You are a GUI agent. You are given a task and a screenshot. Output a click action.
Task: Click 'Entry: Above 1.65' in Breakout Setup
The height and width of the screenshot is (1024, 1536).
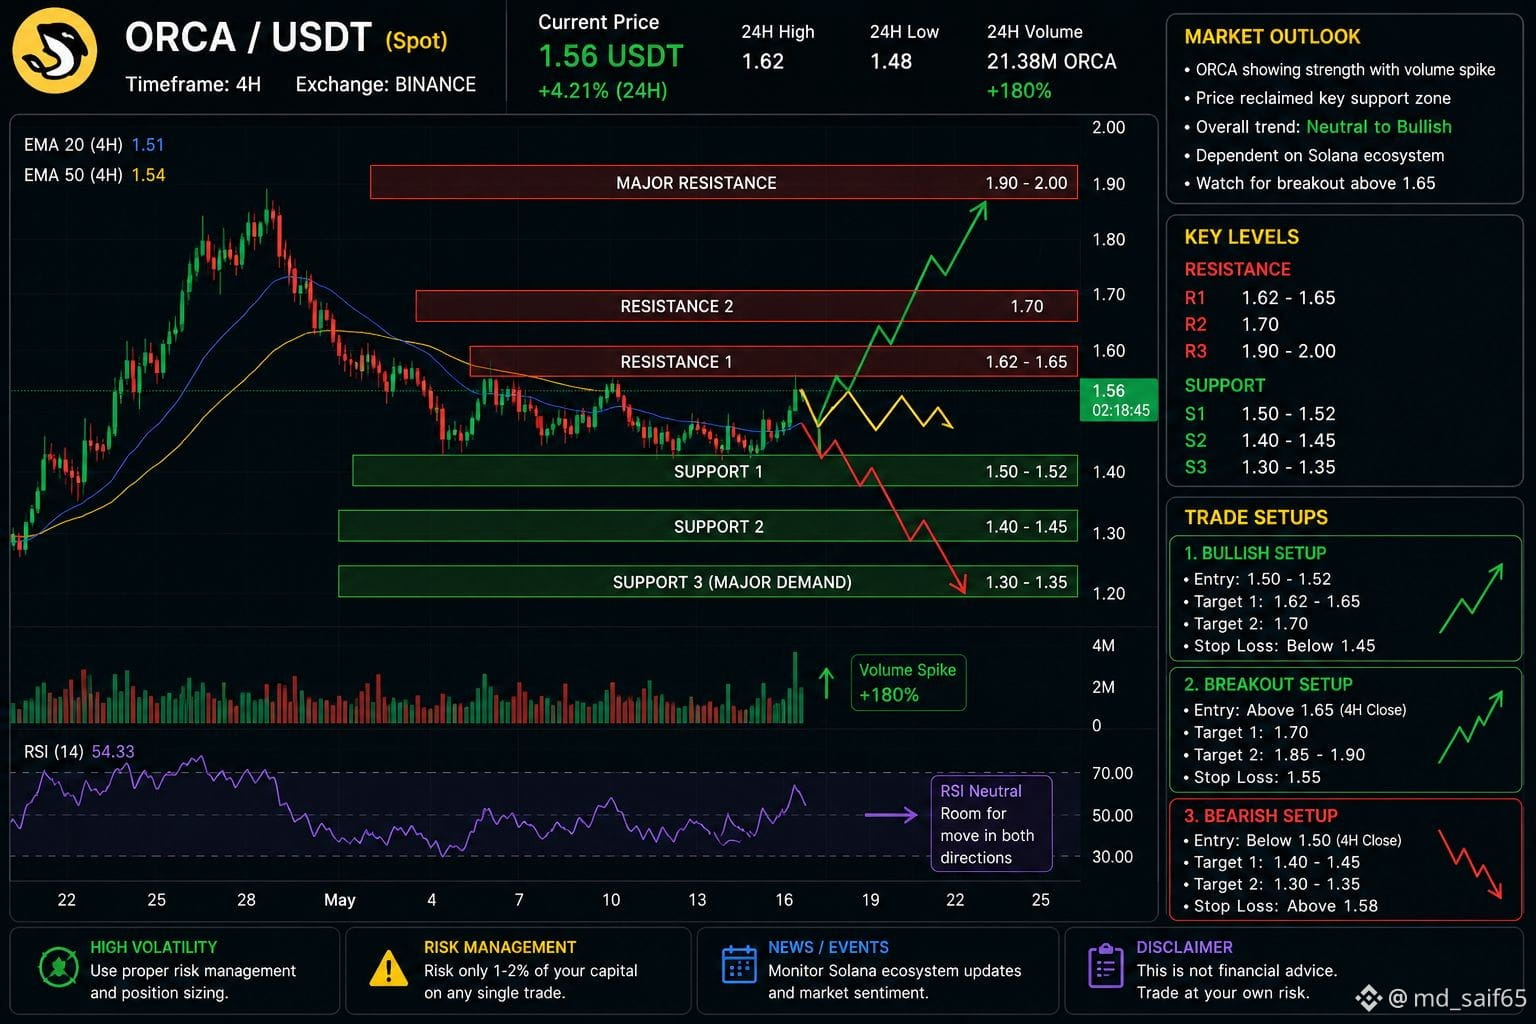coord(1295,709)
